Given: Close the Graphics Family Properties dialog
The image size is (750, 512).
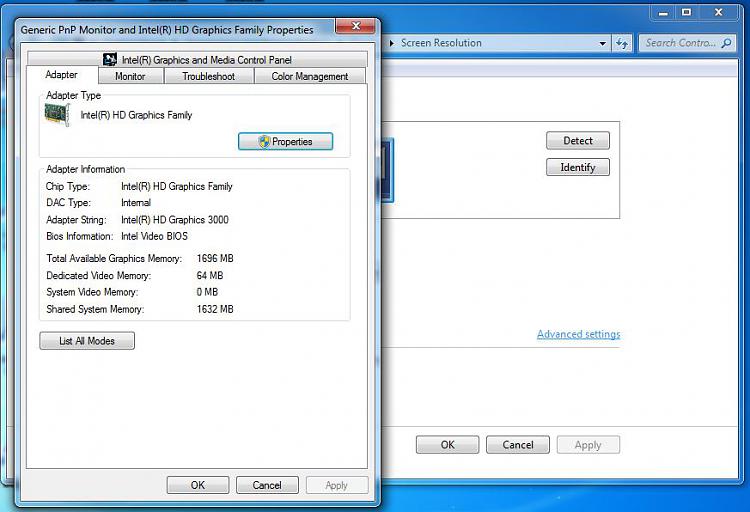Looking at the screenshot, I should (355, 26).
